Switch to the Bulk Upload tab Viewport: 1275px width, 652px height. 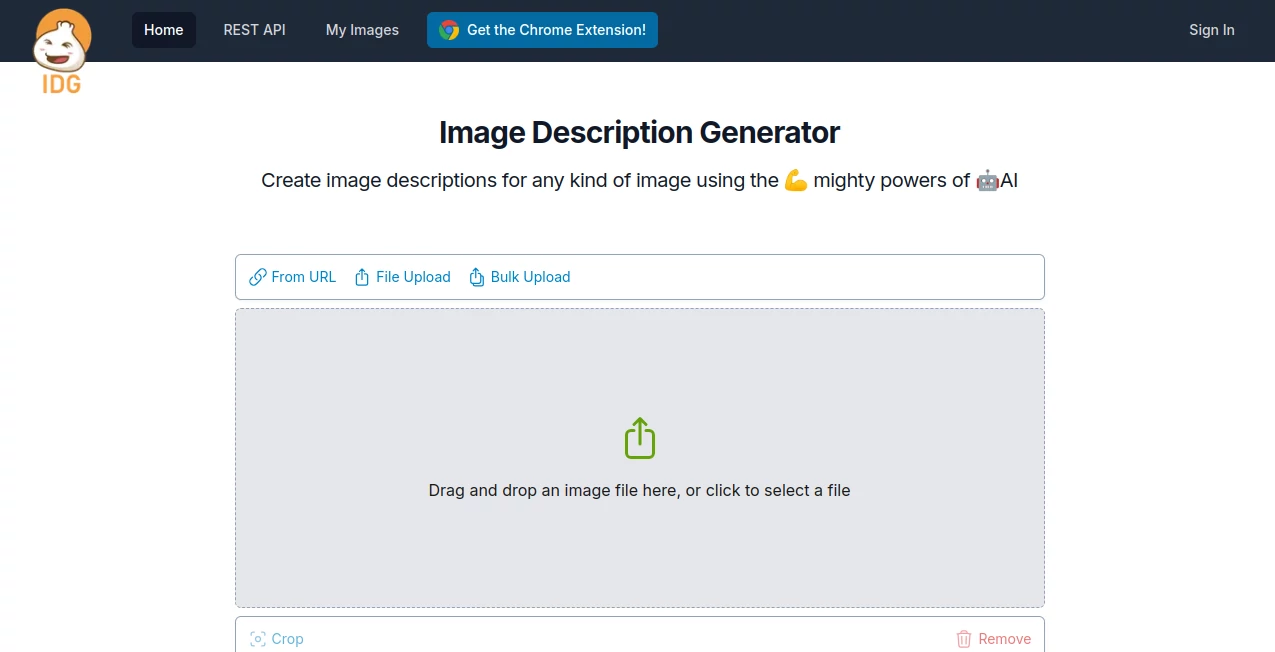click(529, 276)
